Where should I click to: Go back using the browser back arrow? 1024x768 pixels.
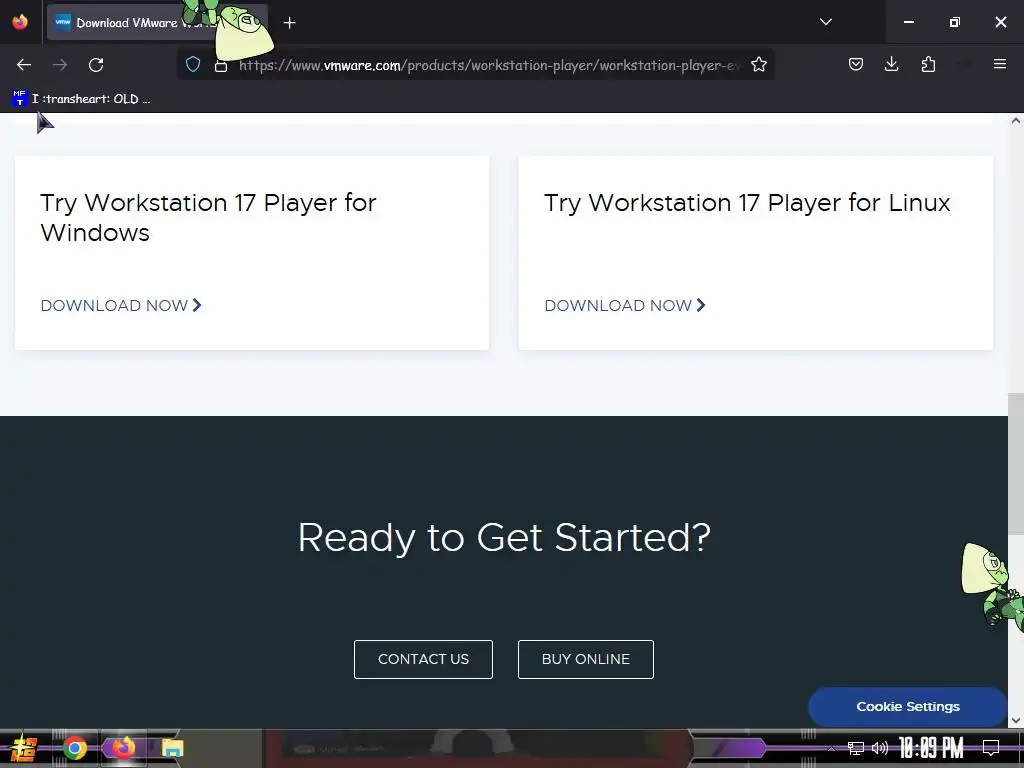[x=24, y=65]
